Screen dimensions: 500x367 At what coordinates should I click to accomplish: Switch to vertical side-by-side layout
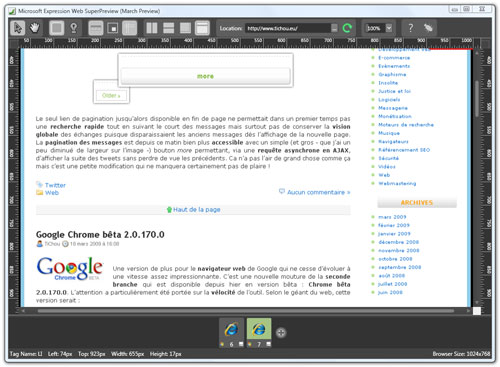click(152, 28)
